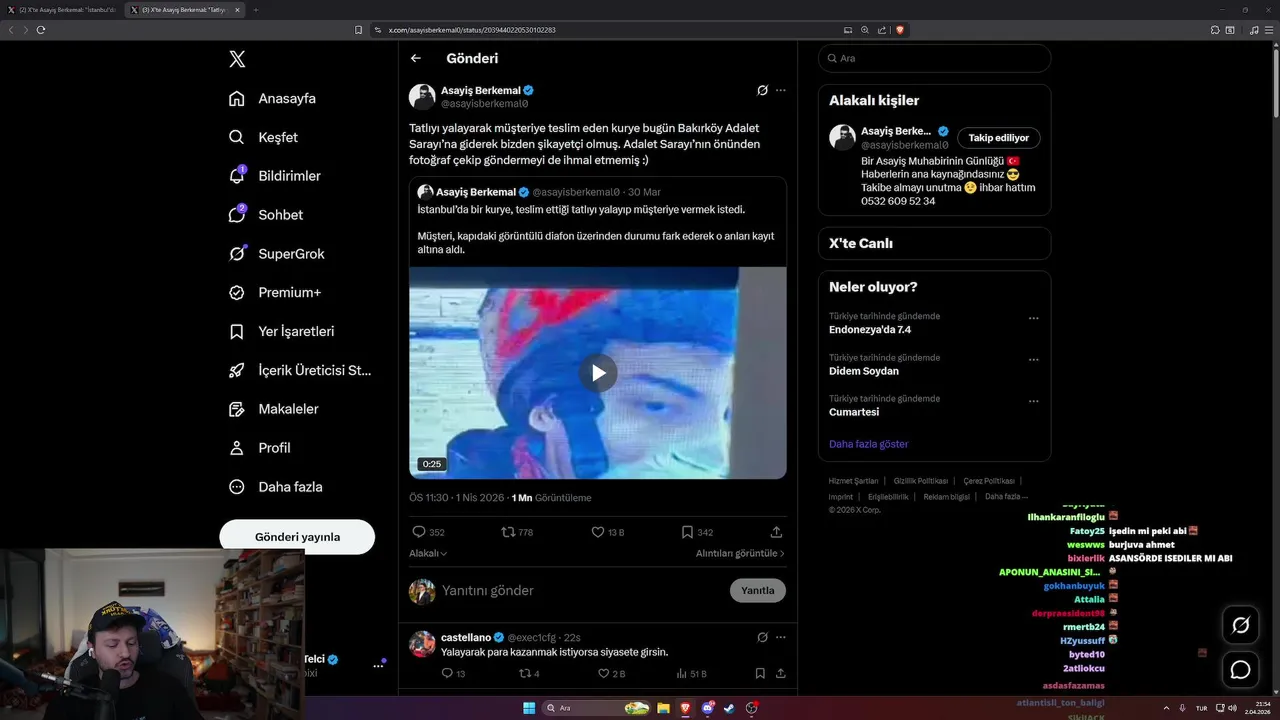Bookmark page icon in address bar

click(x=359, y=30)
